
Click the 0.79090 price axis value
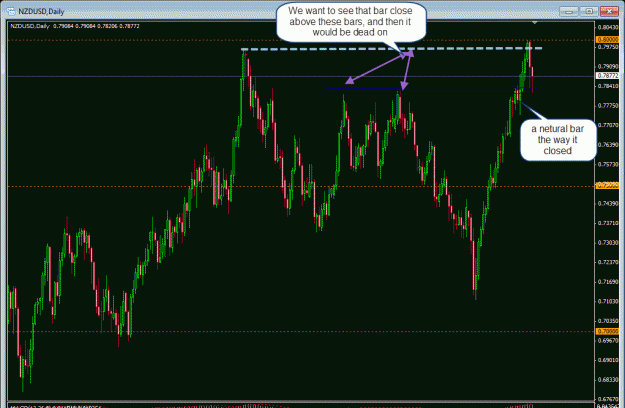pos(607,67)
